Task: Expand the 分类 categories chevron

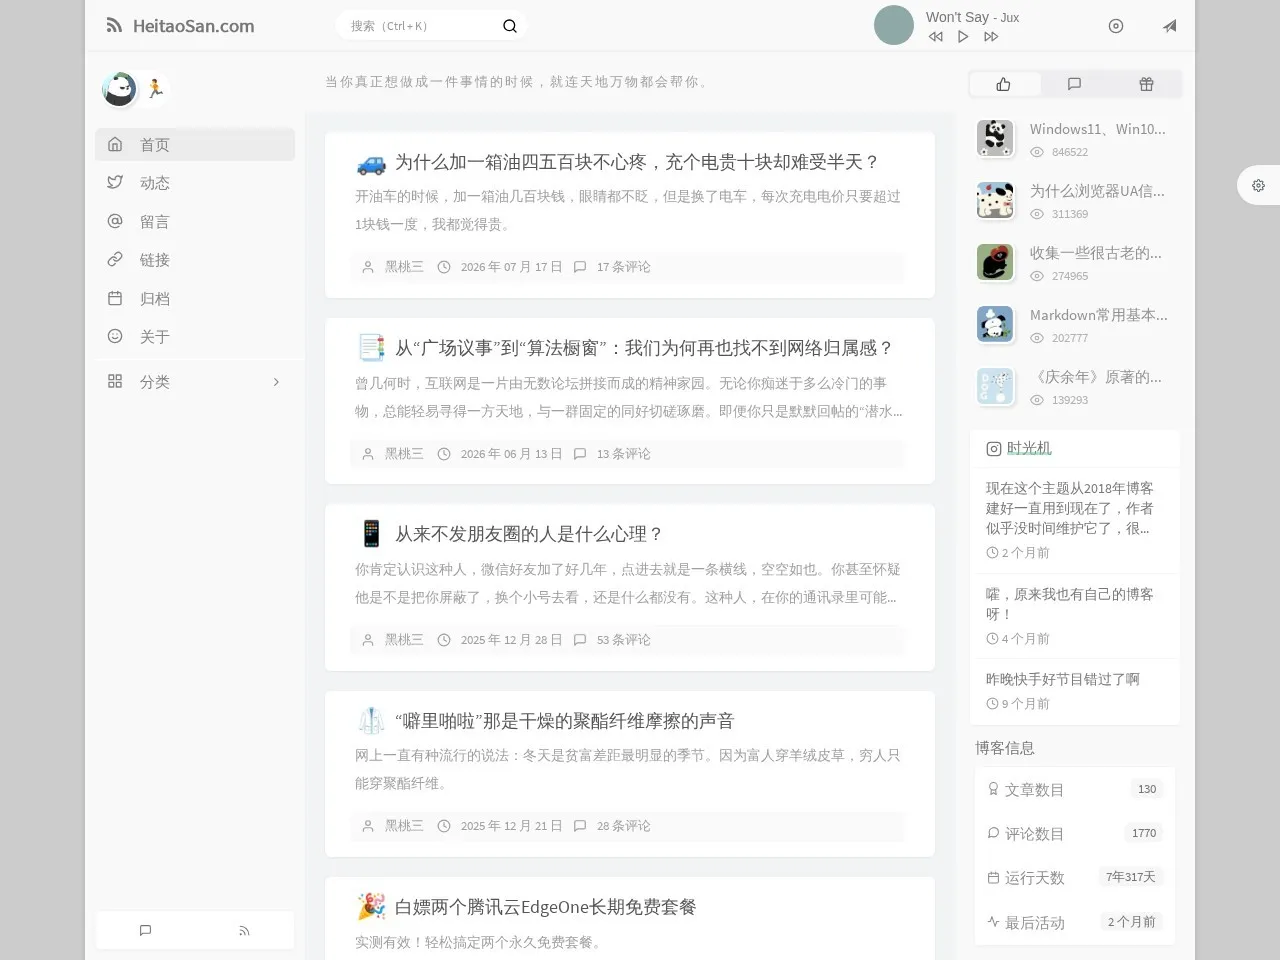Action: pyautogui.click(x=276, y=381)
